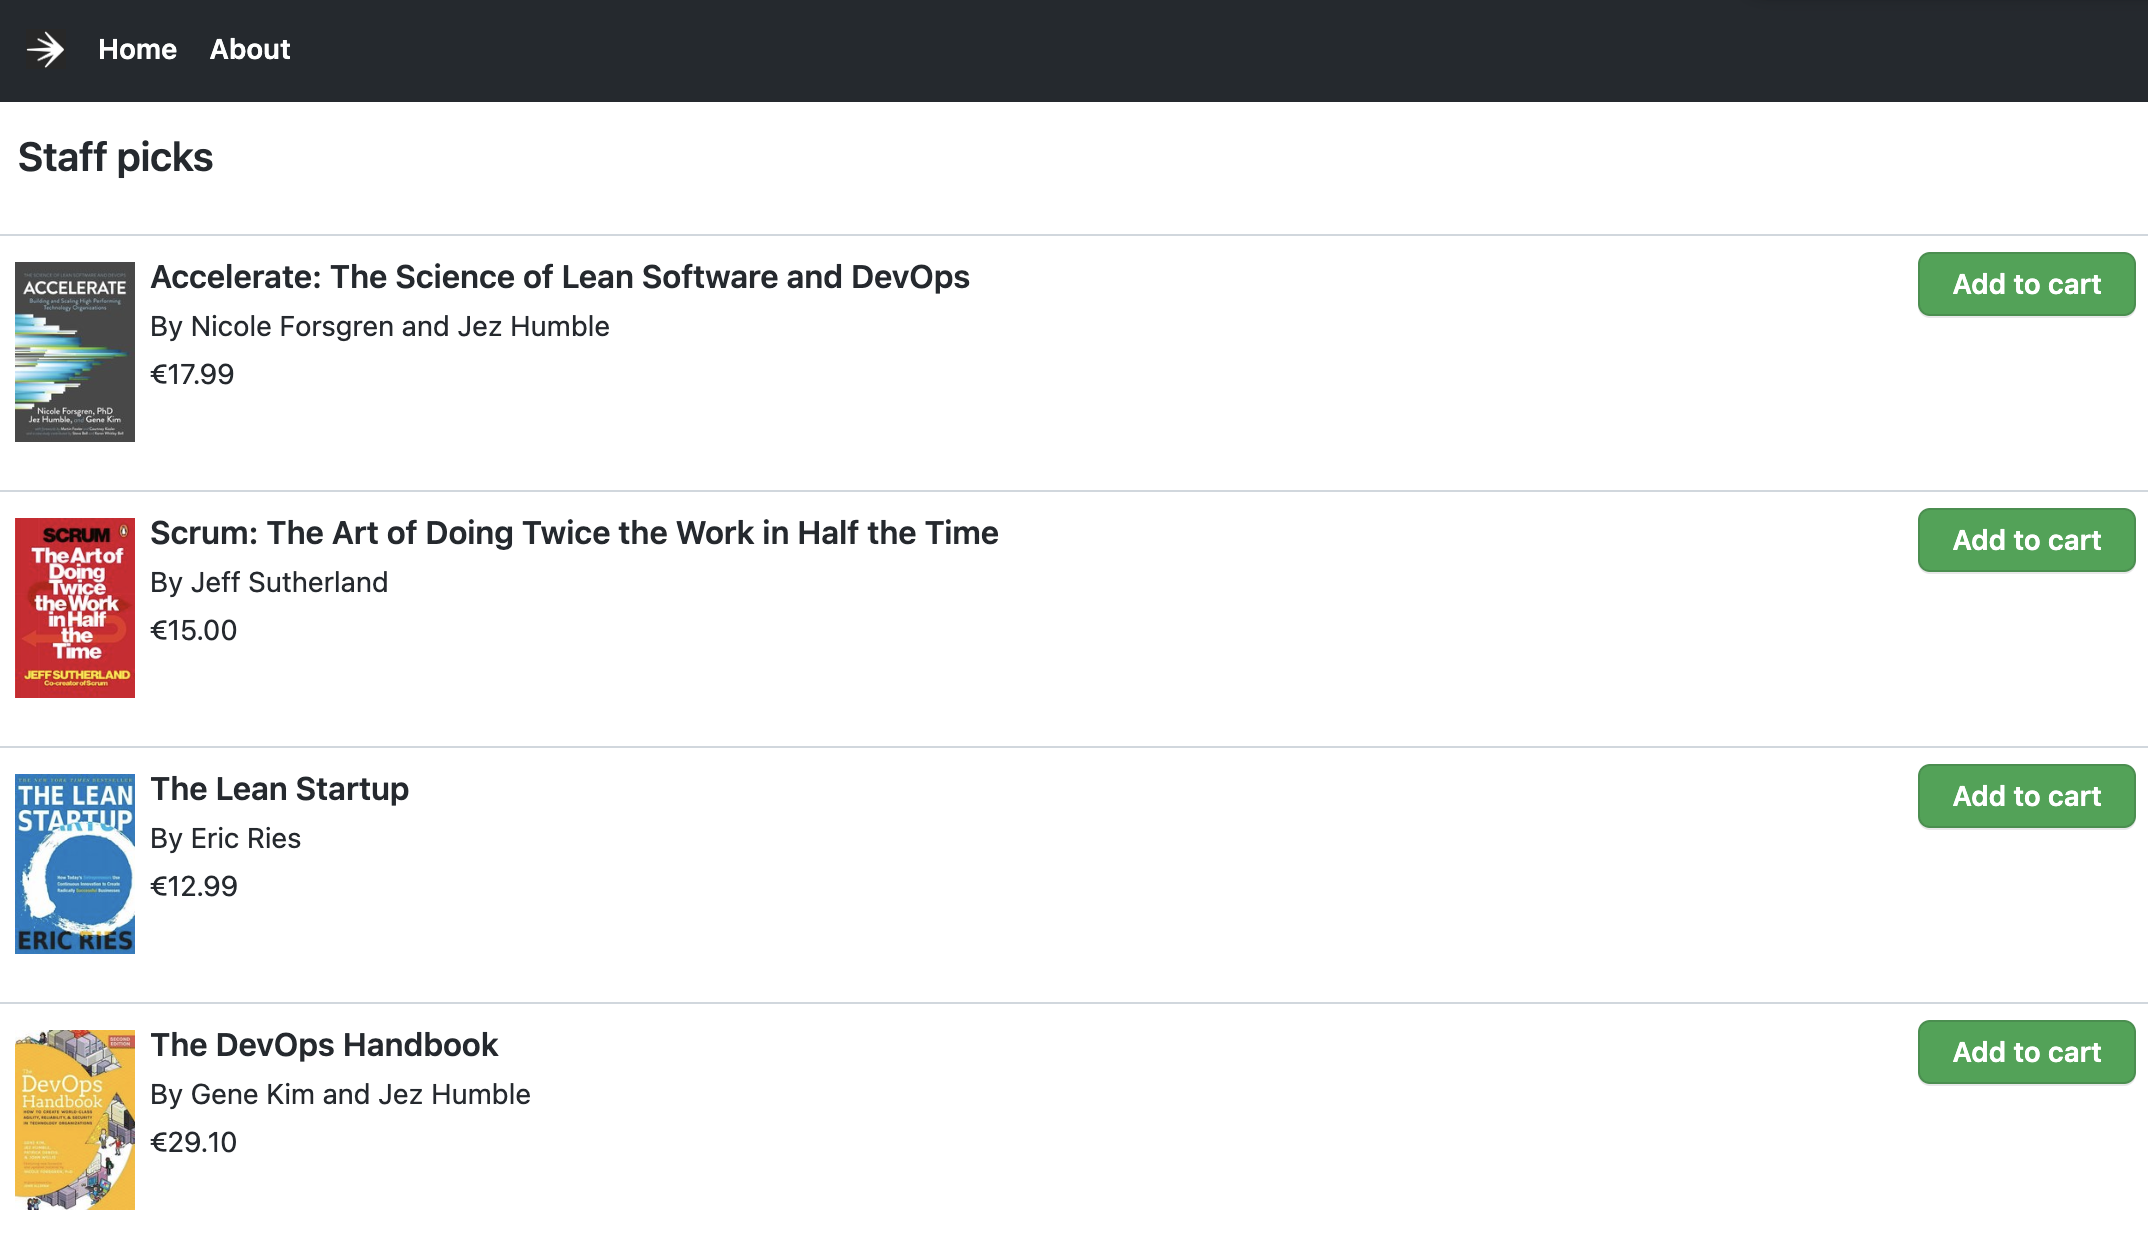
Task: Click the €17.99 price
Action: tap(192, 374)
